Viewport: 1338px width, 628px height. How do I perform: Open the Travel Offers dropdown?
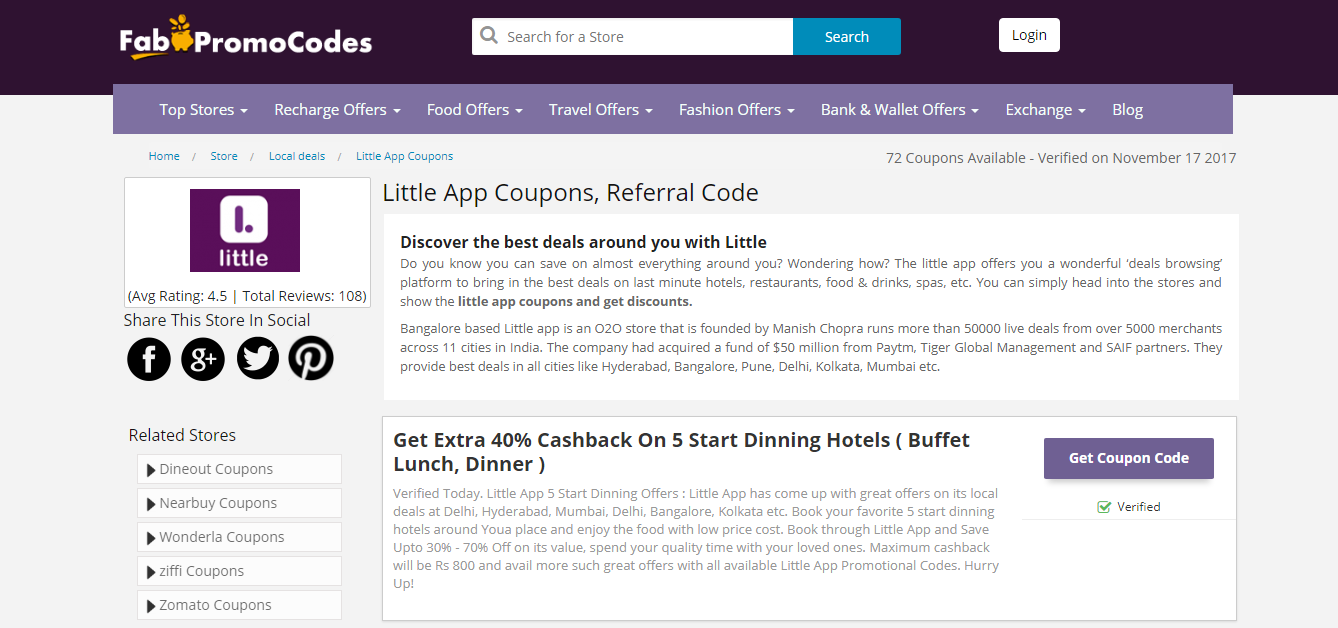(x=600, y=110)
